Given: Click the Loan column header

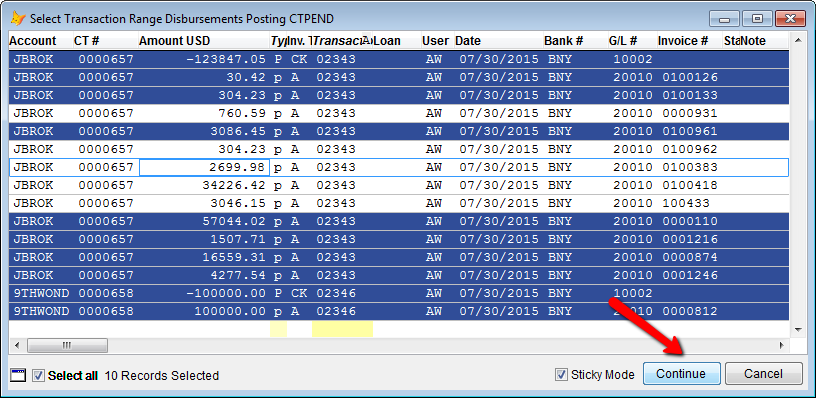Looking at the screenshot, I should (x=397, y=41).
